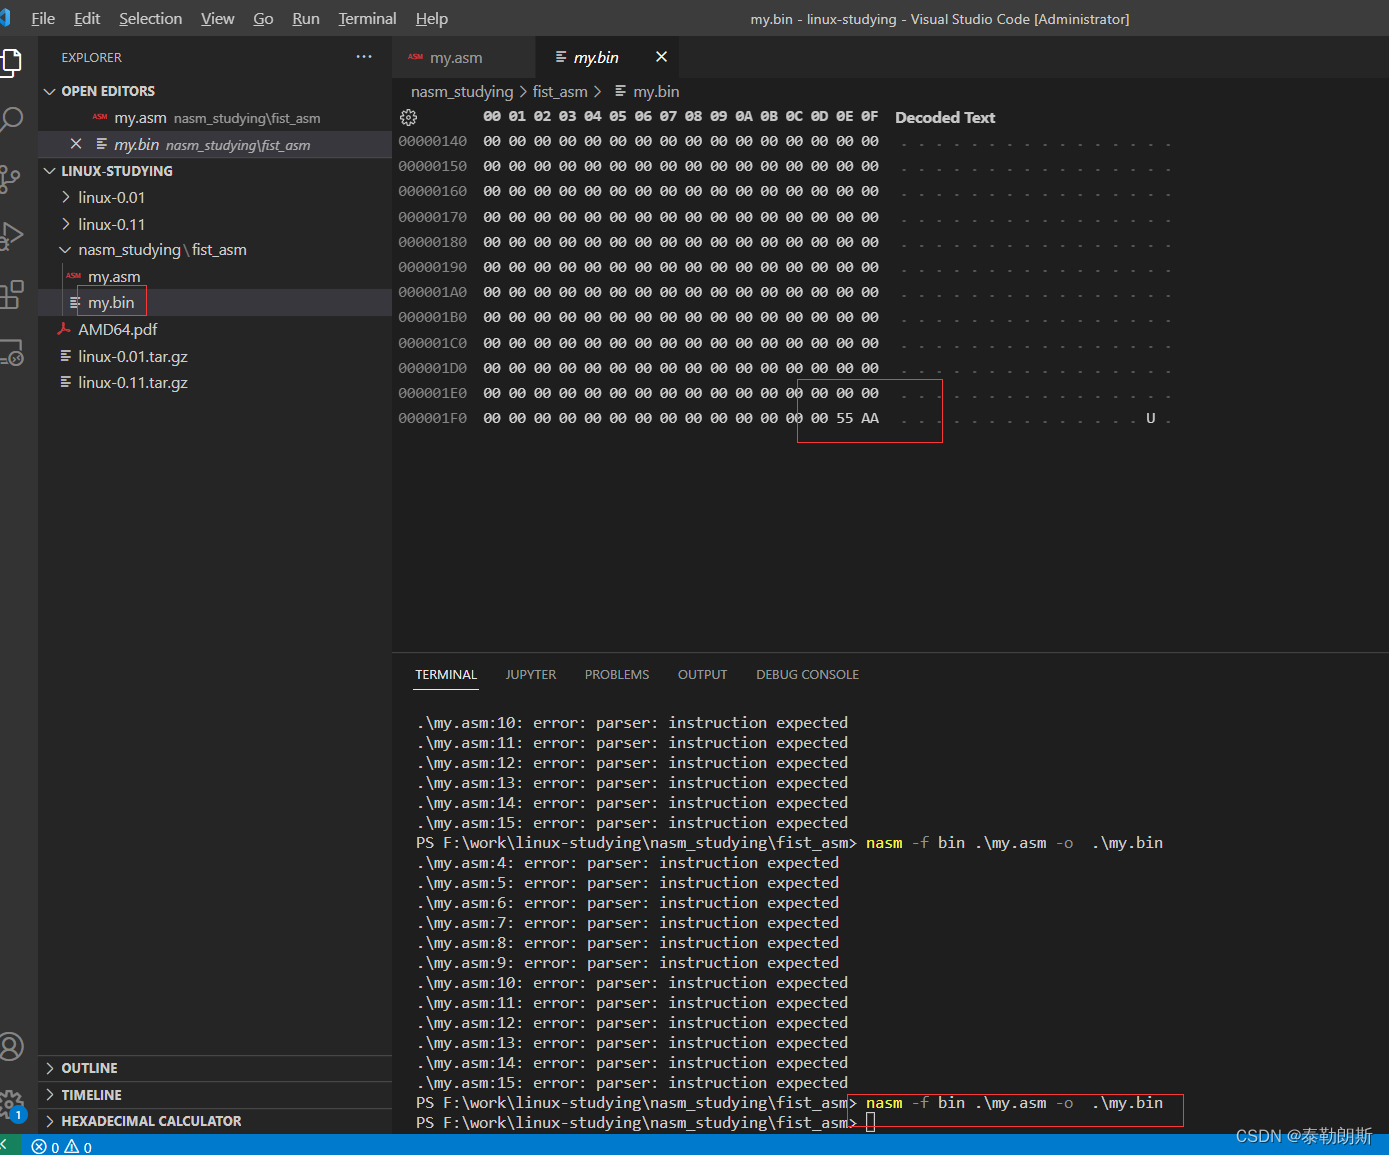
Task: Open the Edit menu
Action: click(87, 18)
